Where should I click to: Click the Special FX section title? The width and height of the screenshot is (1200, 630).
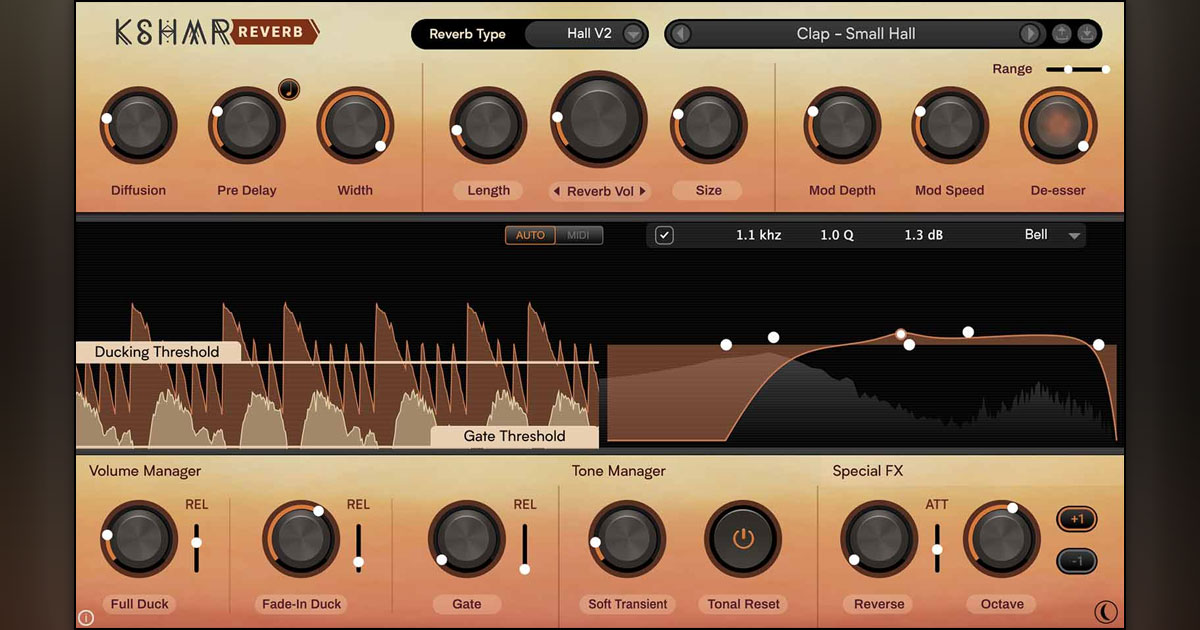(x=868, y=471)
